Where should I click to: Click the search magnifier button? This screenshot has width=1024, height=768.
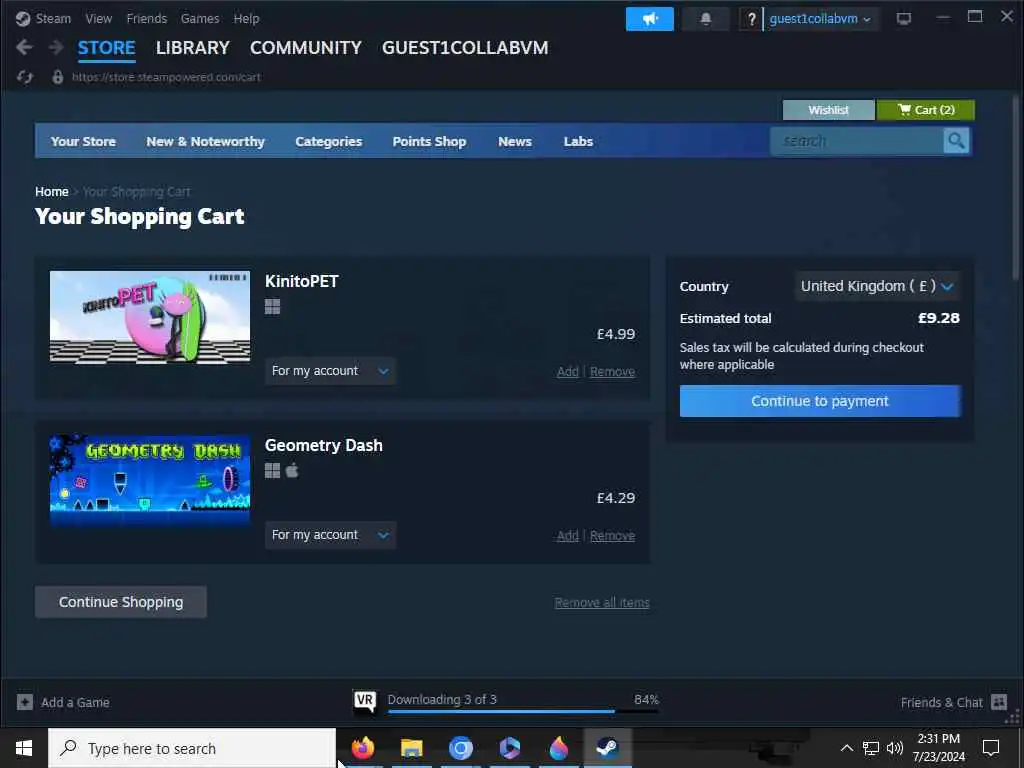tap(956, 141)
